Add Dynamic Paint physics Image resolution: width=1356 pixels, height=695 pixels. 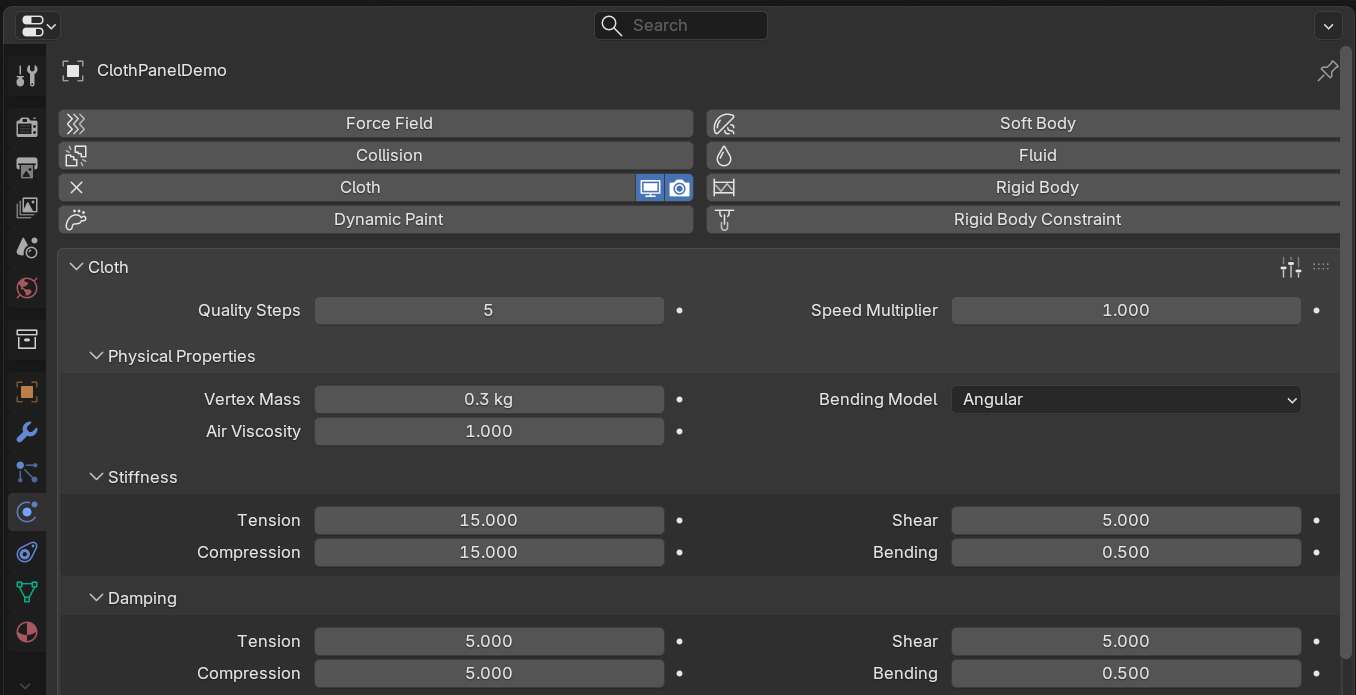[376, 219]
